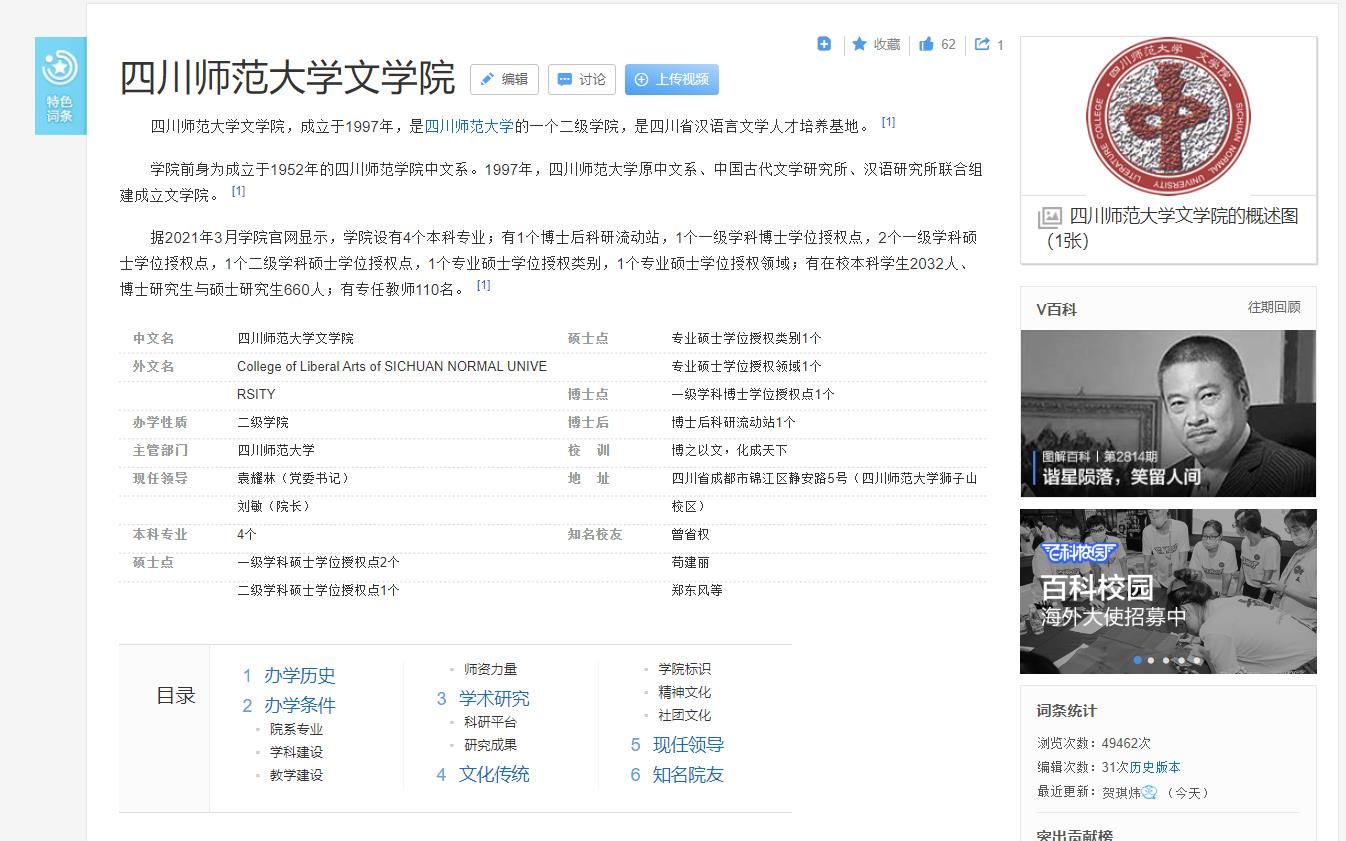The height and width of the screenshot is (841, 1346).
Task: Click 曾省权 in 知名校友 row
Action: coord(690,534)
